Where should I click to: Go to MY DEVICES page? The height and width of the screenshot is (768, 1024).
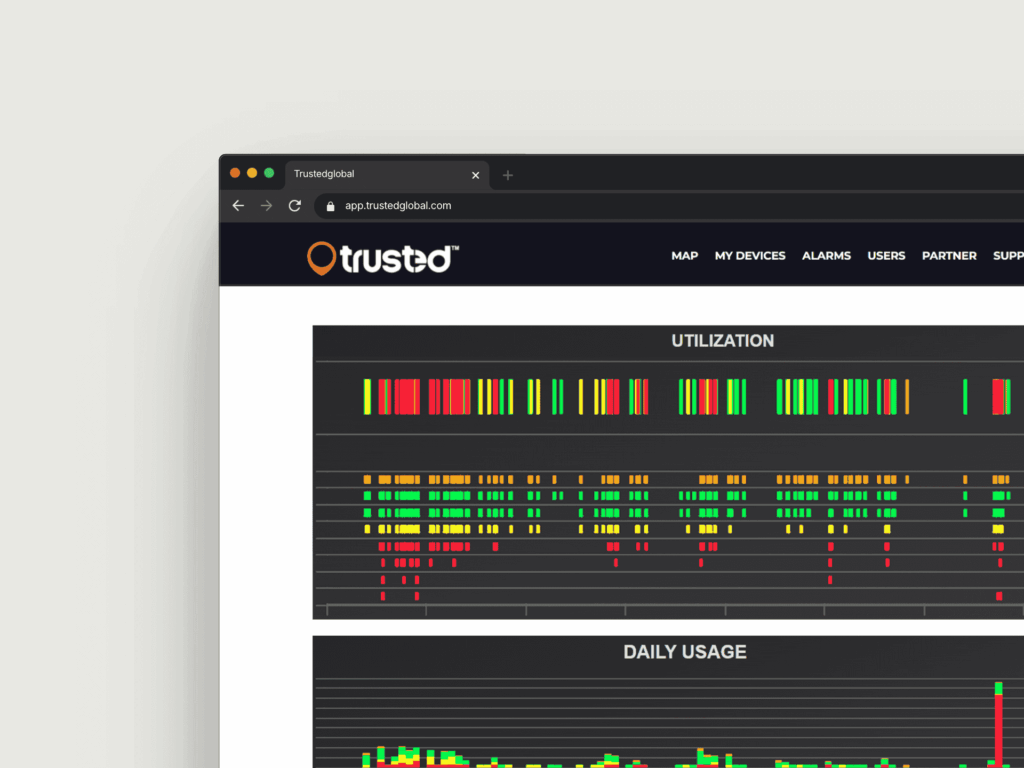[750, 256]
